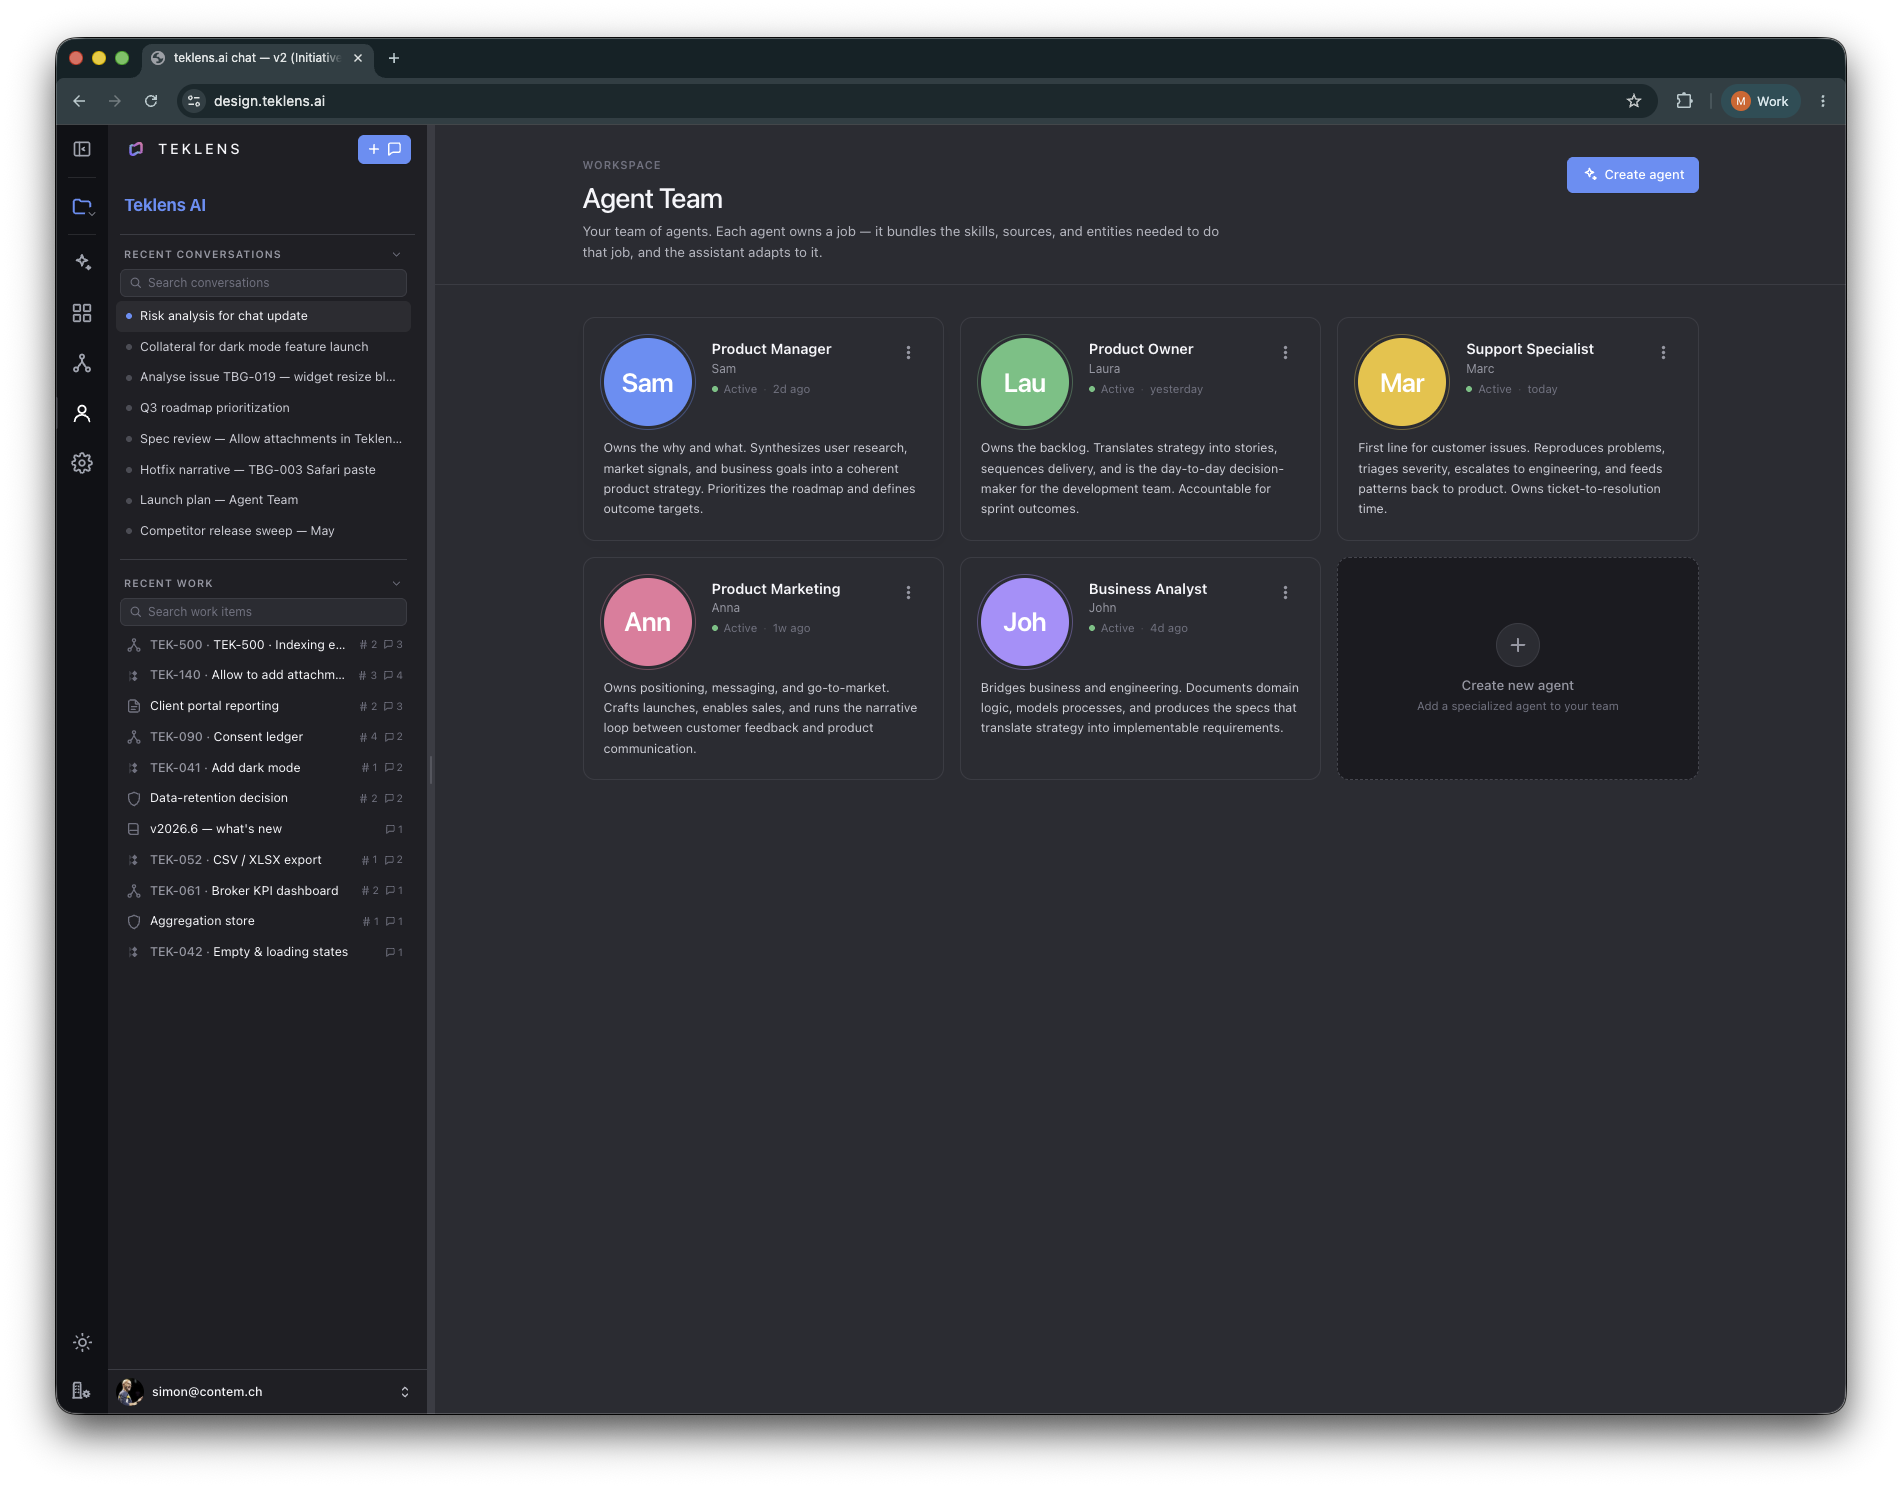Open the settings gear in rail
Image resolution: width=1902 pixels, height=1488 pixels.
pos(82,463)
